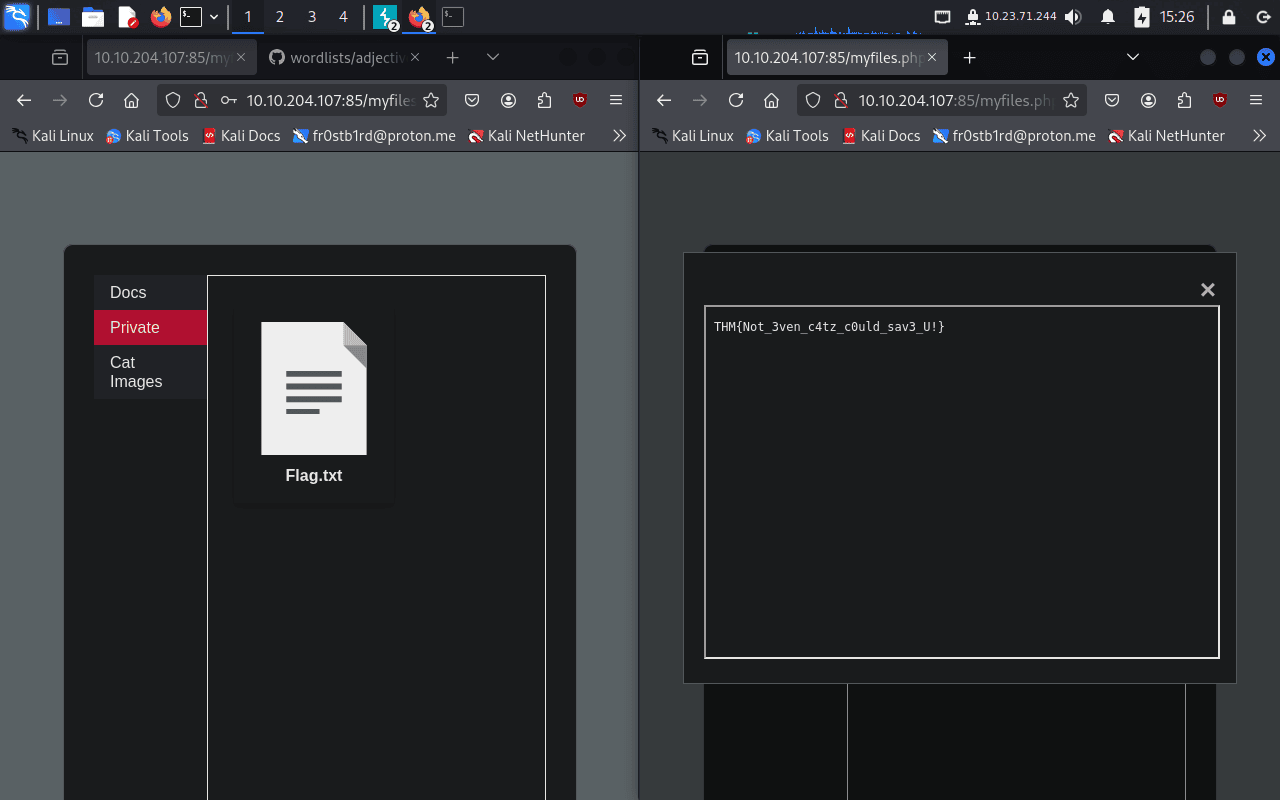Screen dimensions: 1280x800
Task: Go to home page in right browser
Action: [x=771, y=100]
